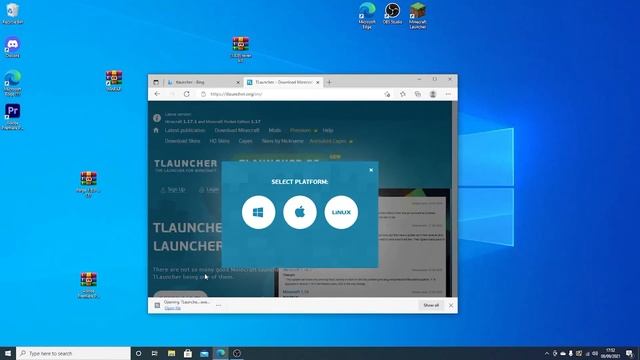Add this page to favorites
Screen dimensions: 640x360
[387, 94]
